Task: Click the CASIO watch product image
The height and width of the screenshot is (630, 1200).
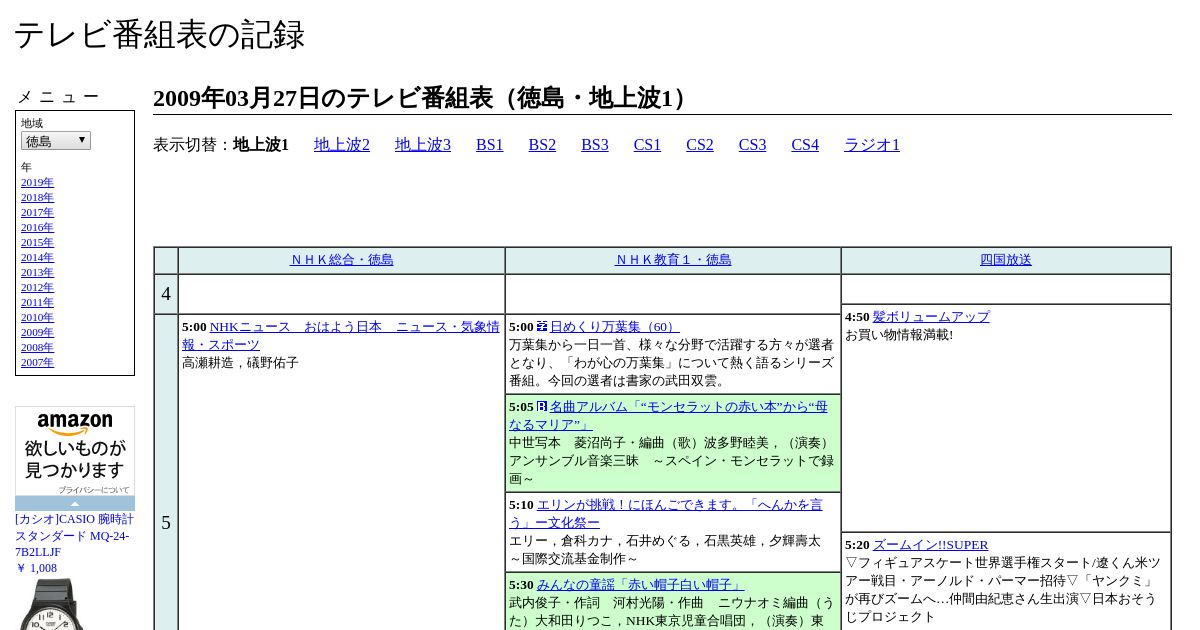Action: (x=50, y=604)
